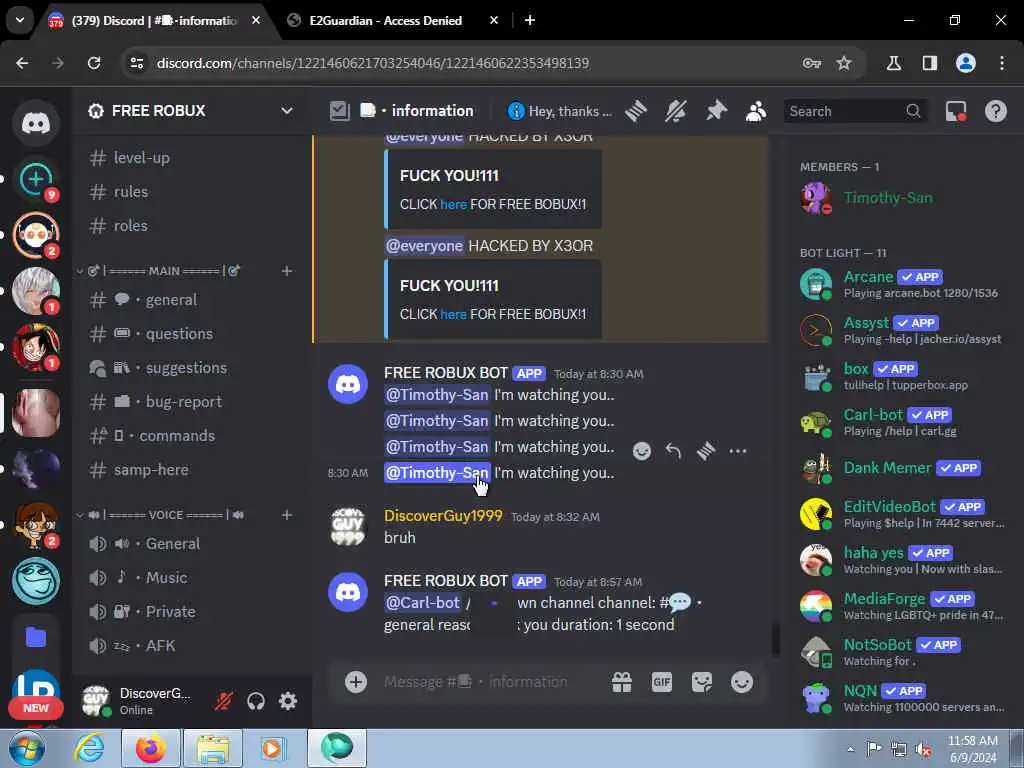Open the inbox icon in header
This screenshot has height=768, width=1024.
click(956, 111)
